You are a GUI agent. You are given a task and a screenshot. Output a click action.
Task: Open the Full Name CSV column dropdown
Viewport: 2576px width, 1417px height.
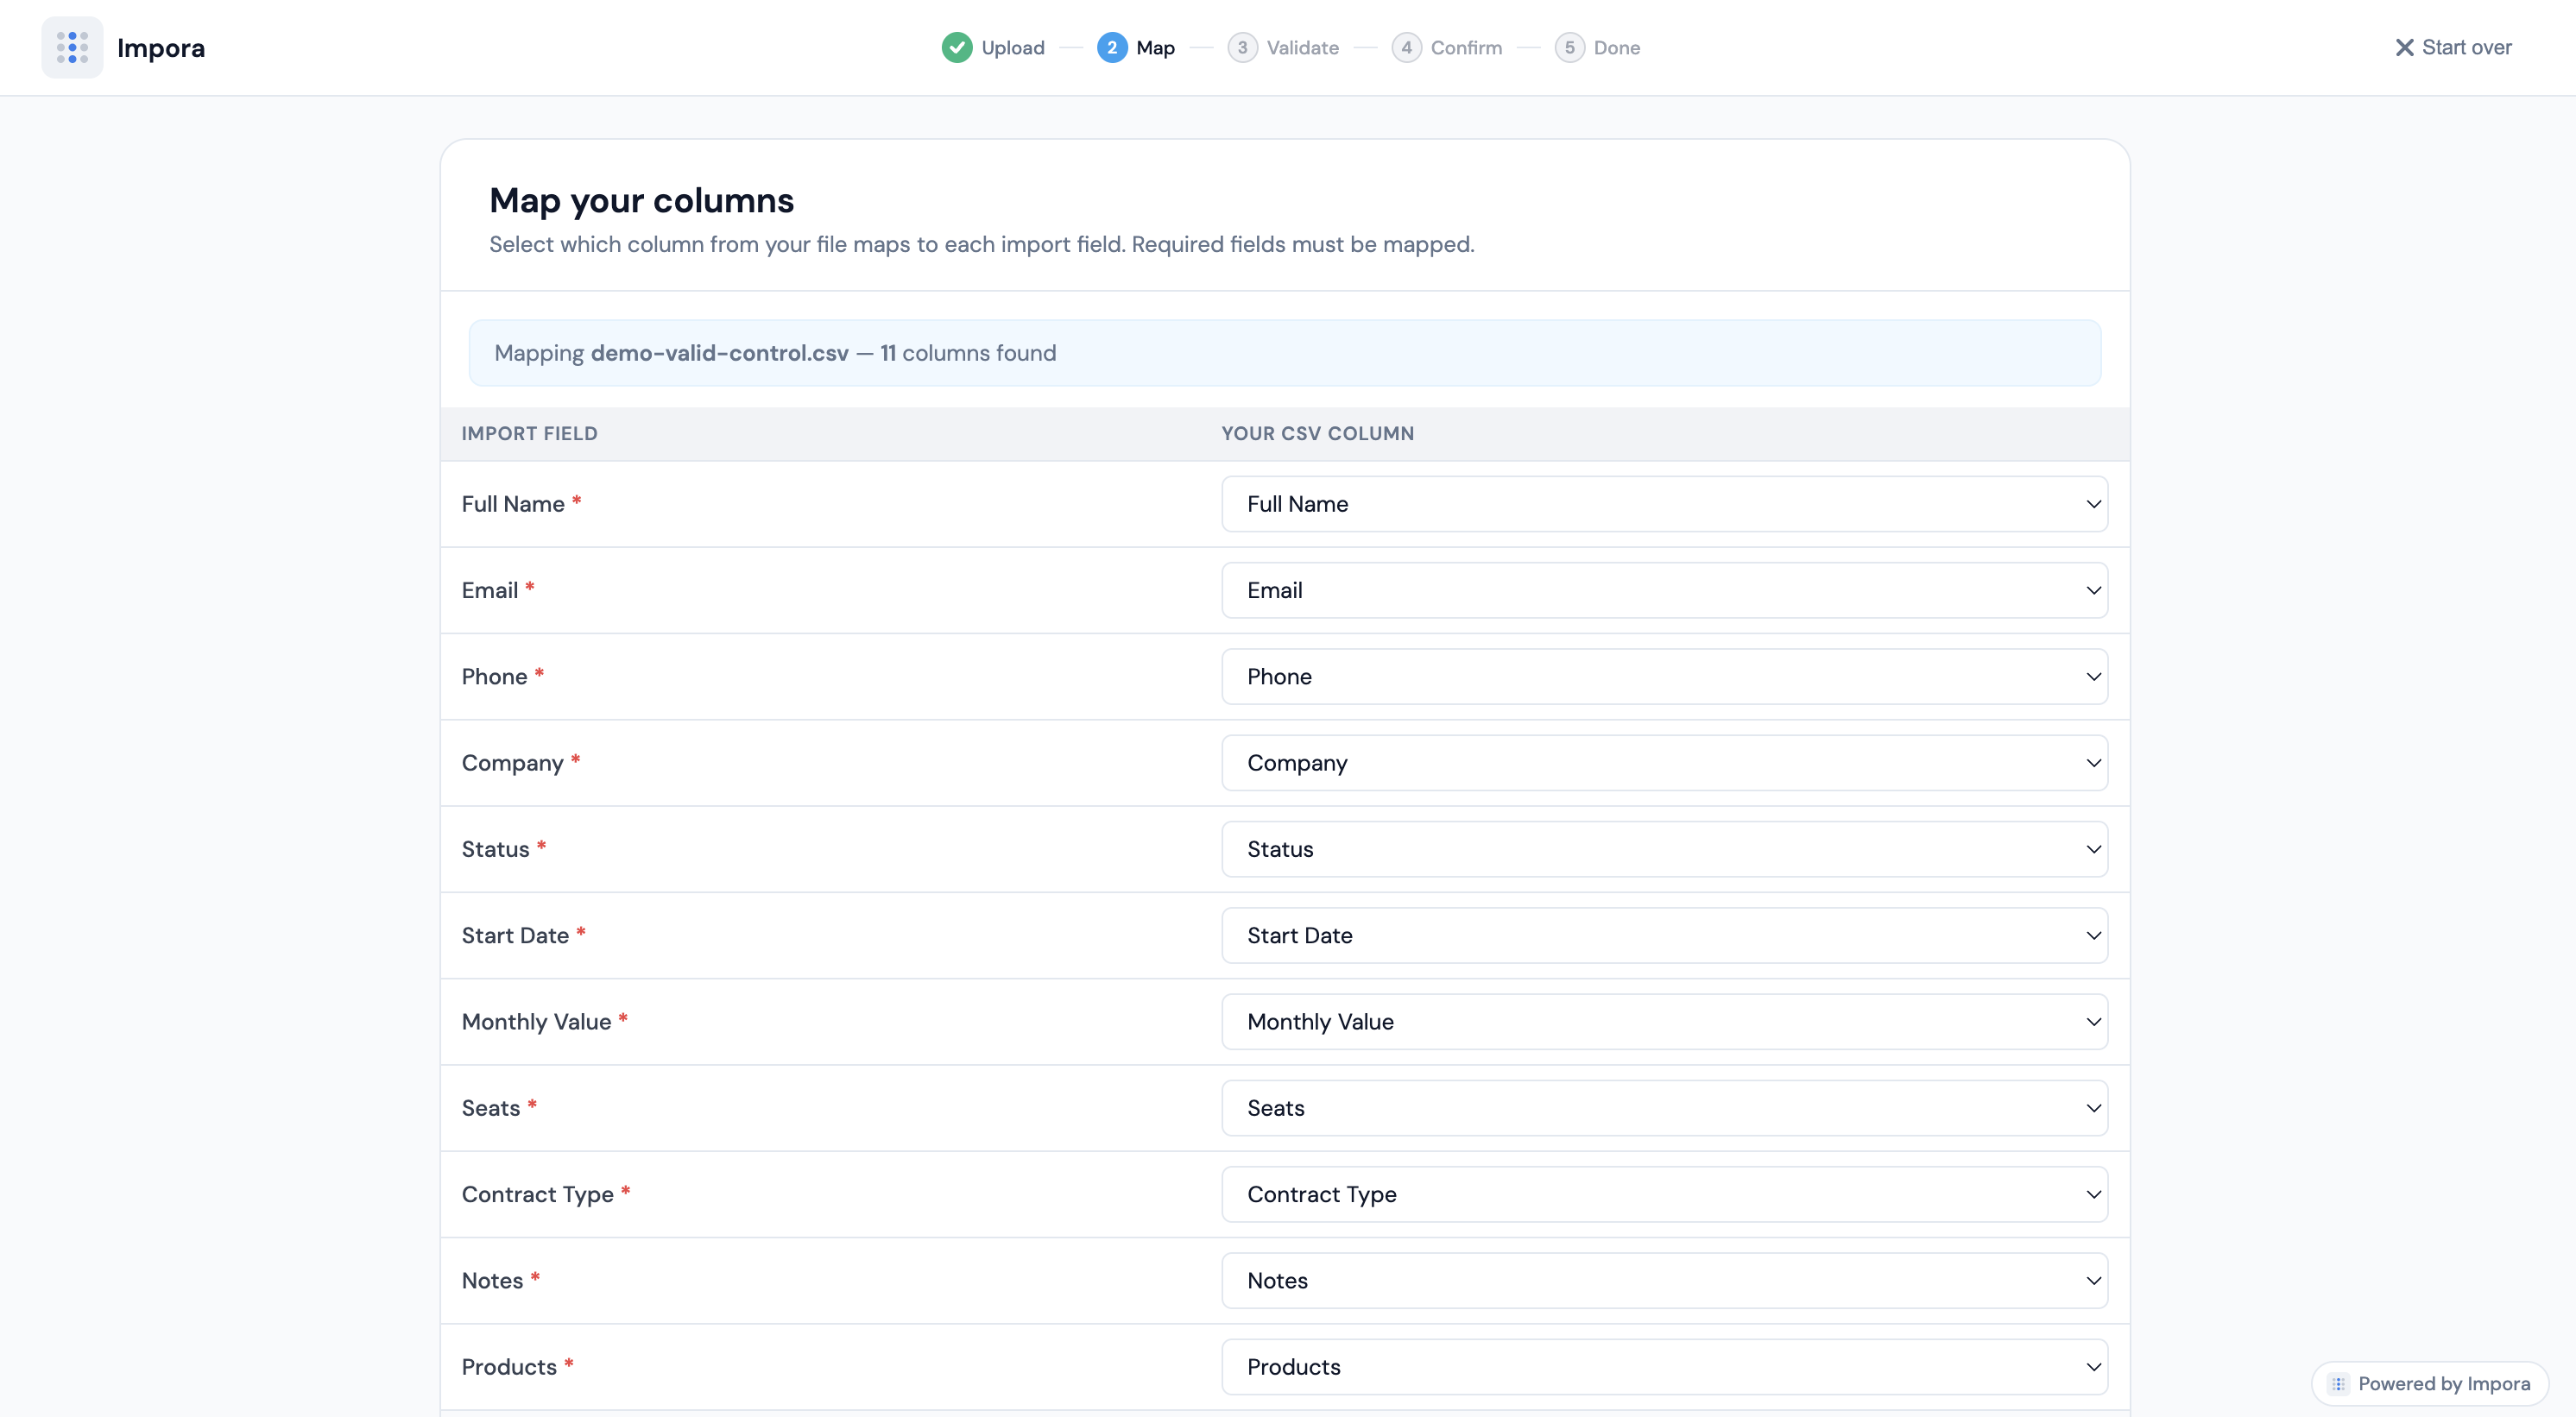tap(1664, 504)
